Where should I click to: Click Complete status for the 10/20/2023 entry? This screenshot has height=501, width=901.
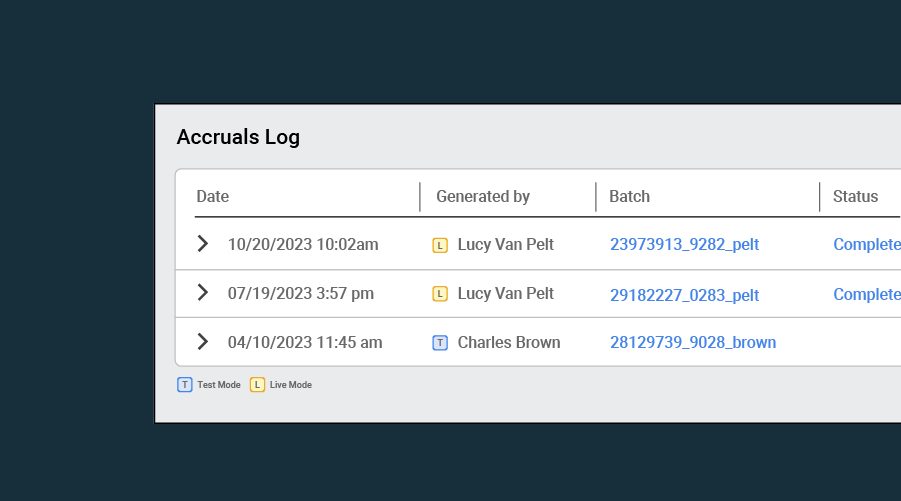867,245
